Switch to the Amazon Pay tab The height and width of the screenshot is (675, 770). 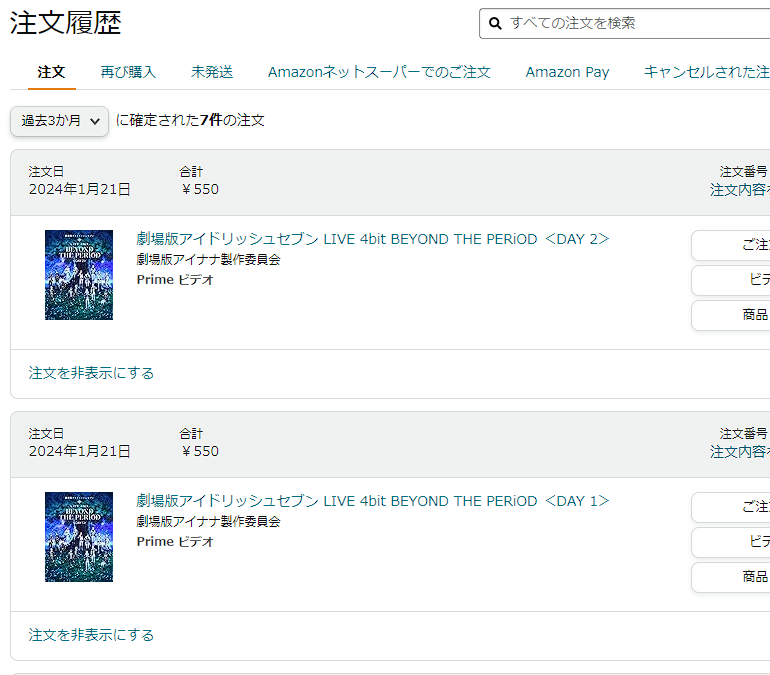click(x=567, y=72)
